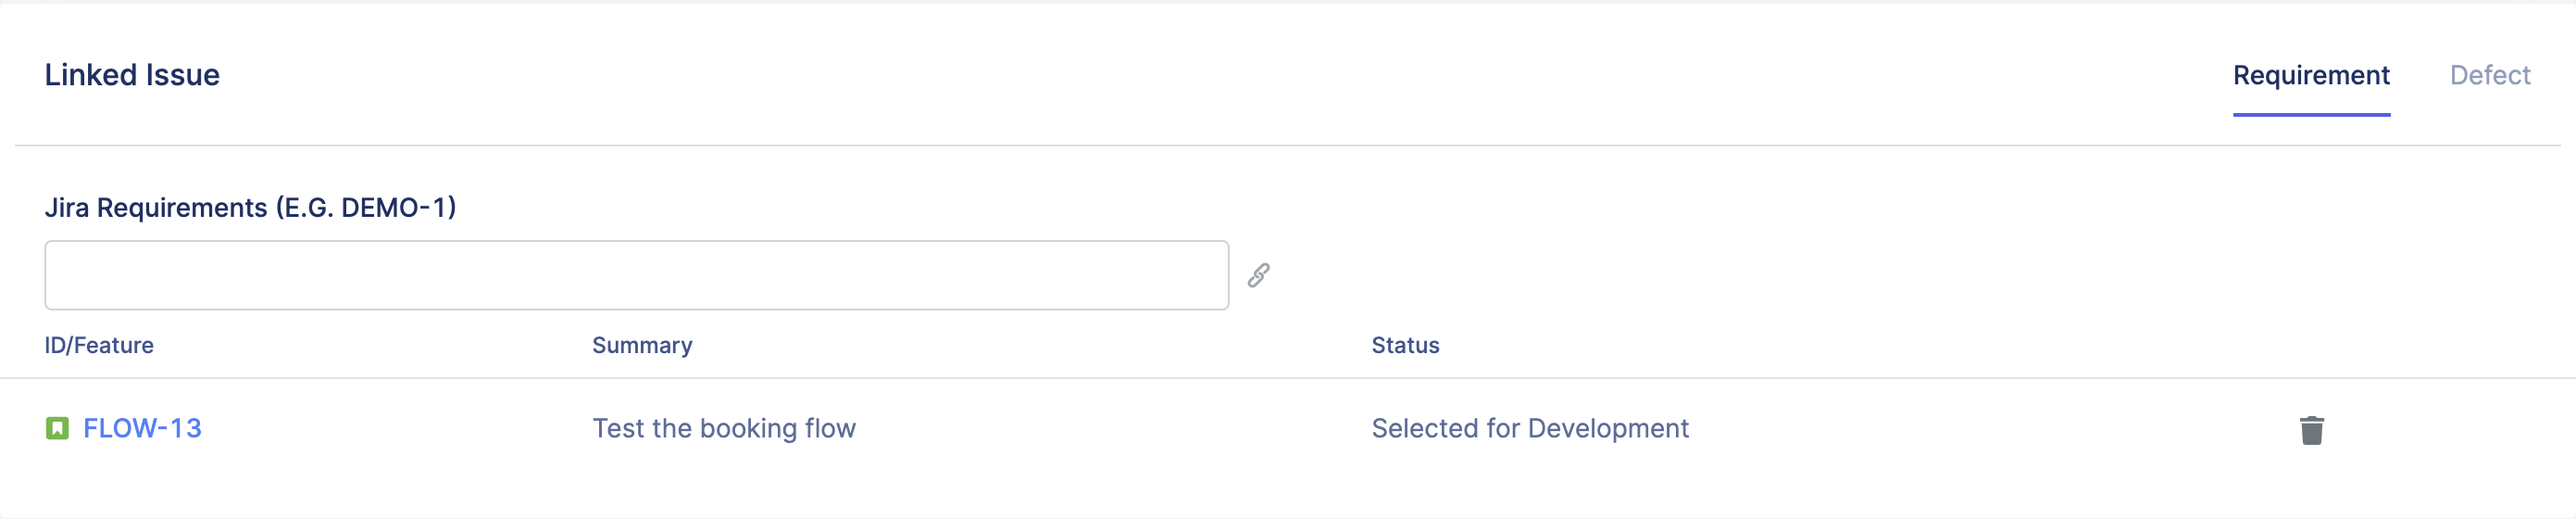Switch to the Defect tab

pyautogui.click(x=2489, y=75)
